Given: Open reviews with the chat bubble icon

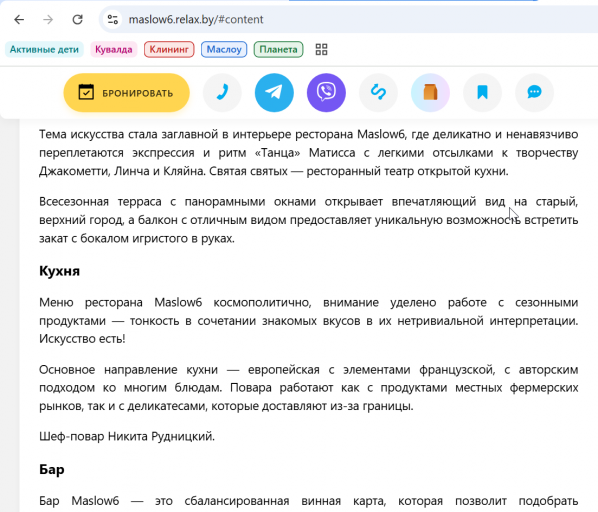Looking at the screenshot, I should pos(534,93).
